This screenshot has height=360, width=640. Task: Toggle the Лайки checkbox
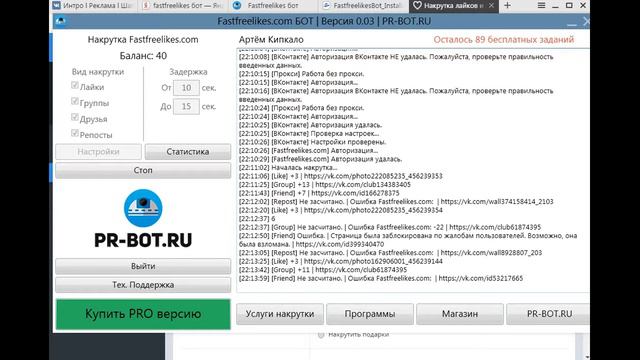coord(75,85)
